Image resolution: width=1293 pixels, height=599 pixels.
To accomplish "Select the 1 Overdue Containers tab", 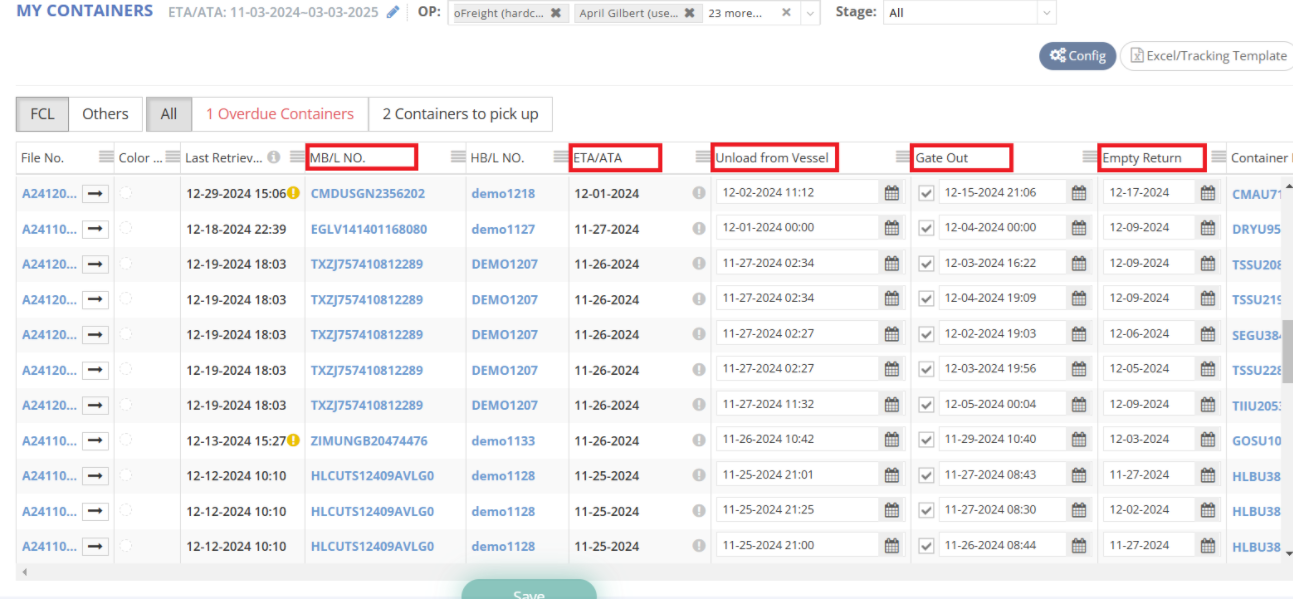I will click(279, 114).
